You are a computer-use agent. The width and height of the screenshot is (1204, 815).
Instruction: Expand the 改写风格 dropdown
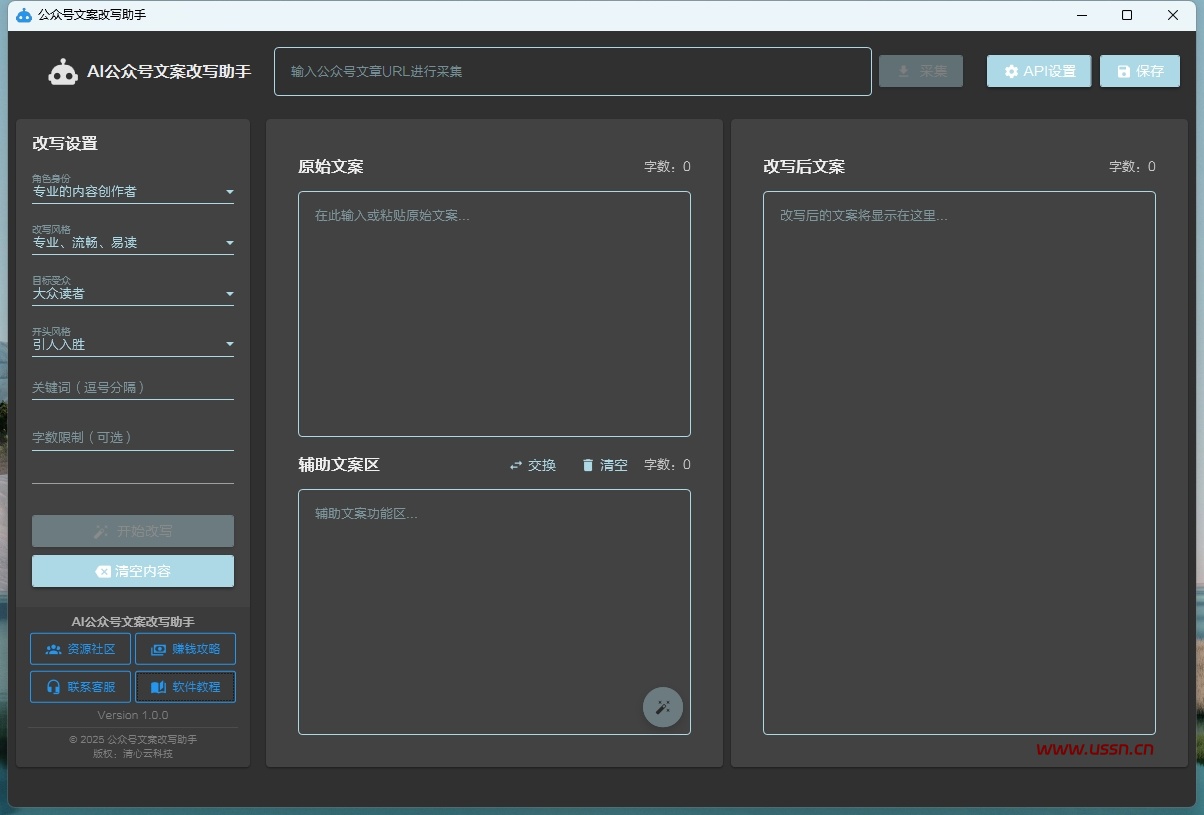[133, 242]
